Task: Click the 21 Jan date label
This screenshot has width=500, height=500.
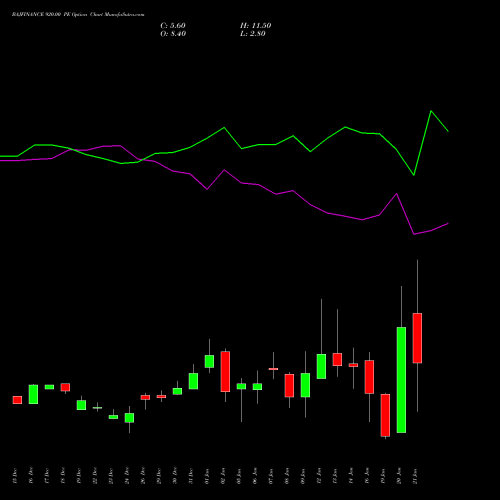Action: [x=415, y=476]
